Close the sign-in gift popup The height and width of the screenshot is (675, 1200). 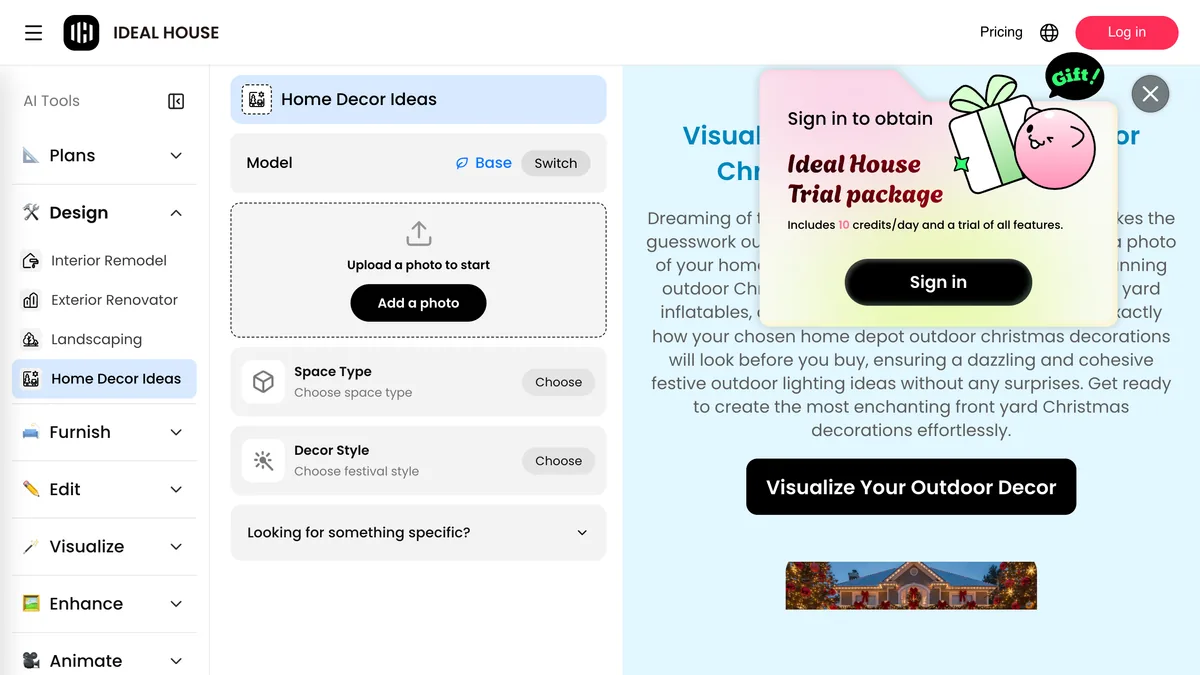[1150, 94]
